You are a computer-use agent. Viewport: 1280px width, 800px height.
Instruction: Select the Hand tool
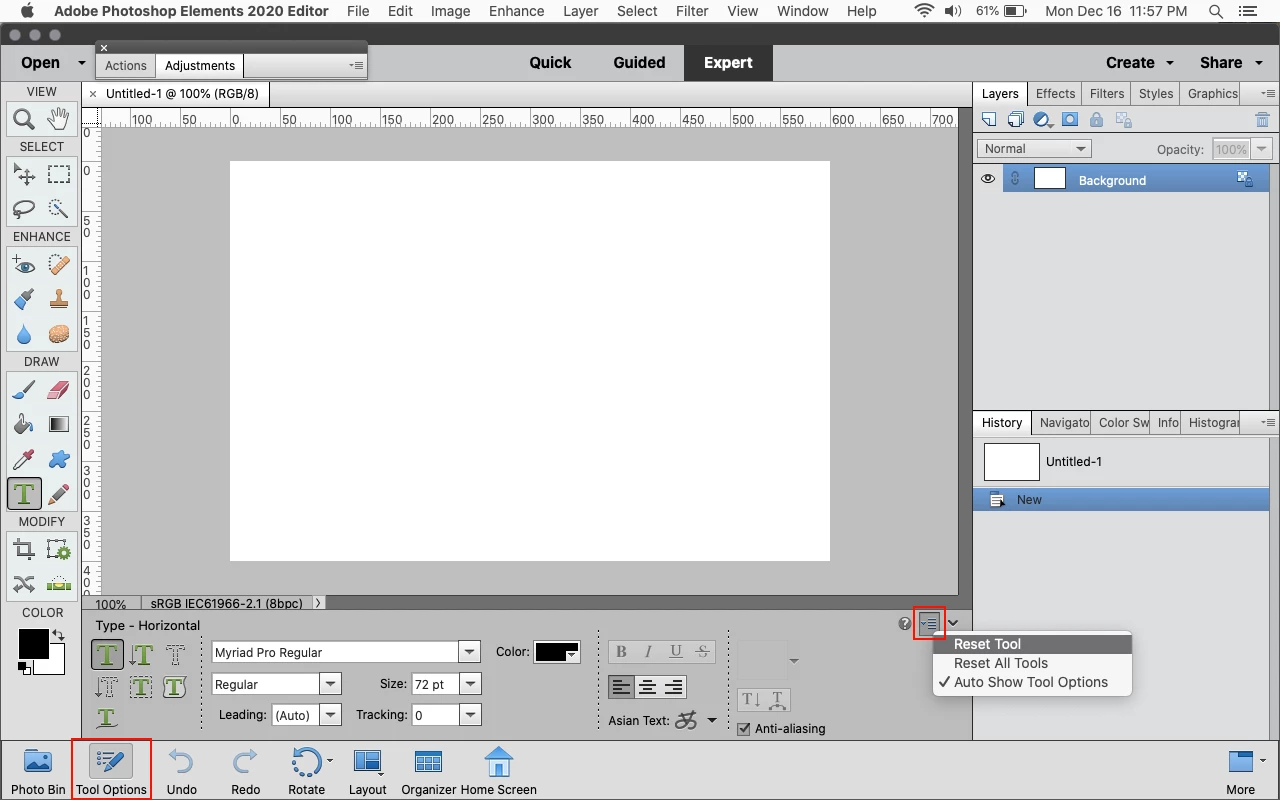[59, 119]
